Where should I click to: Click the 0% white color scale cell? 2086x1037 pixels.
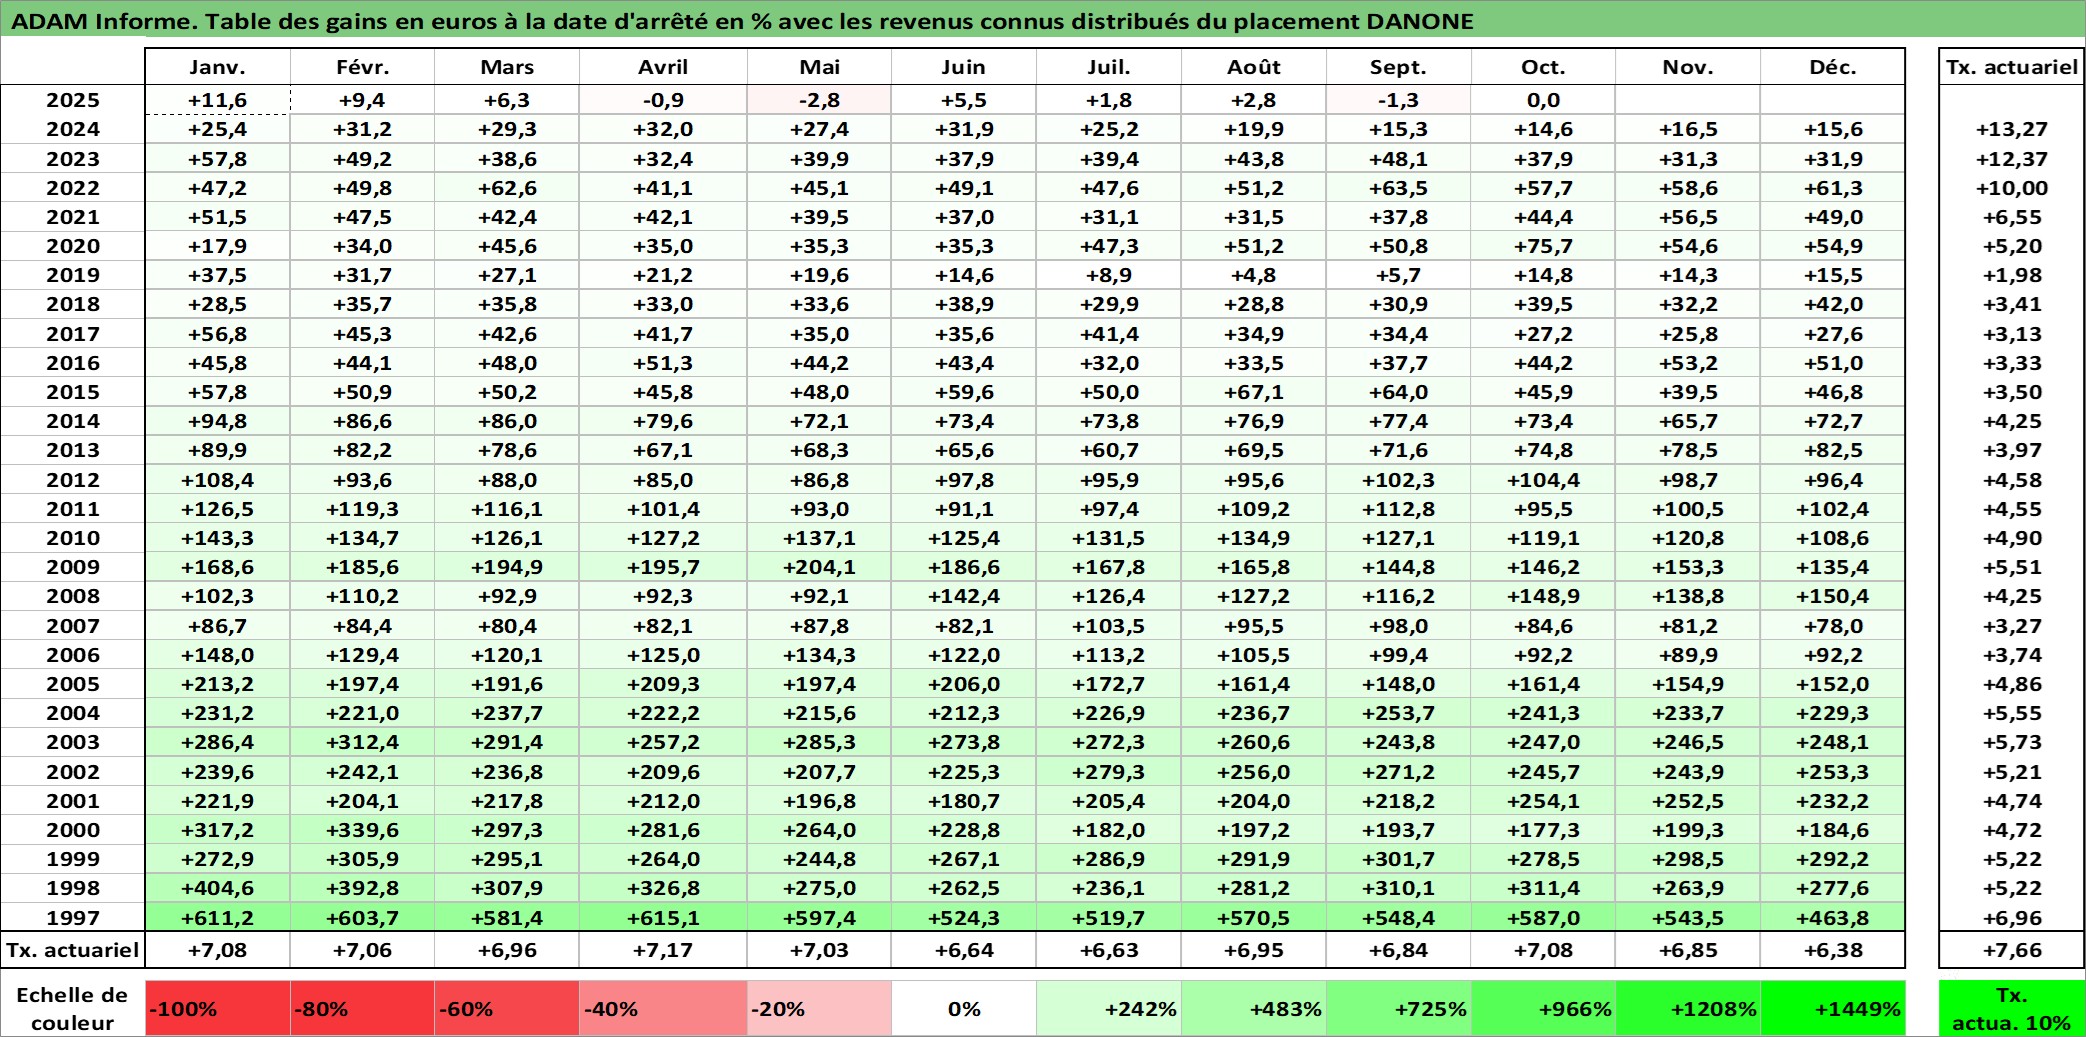(x=964, y=1008)
